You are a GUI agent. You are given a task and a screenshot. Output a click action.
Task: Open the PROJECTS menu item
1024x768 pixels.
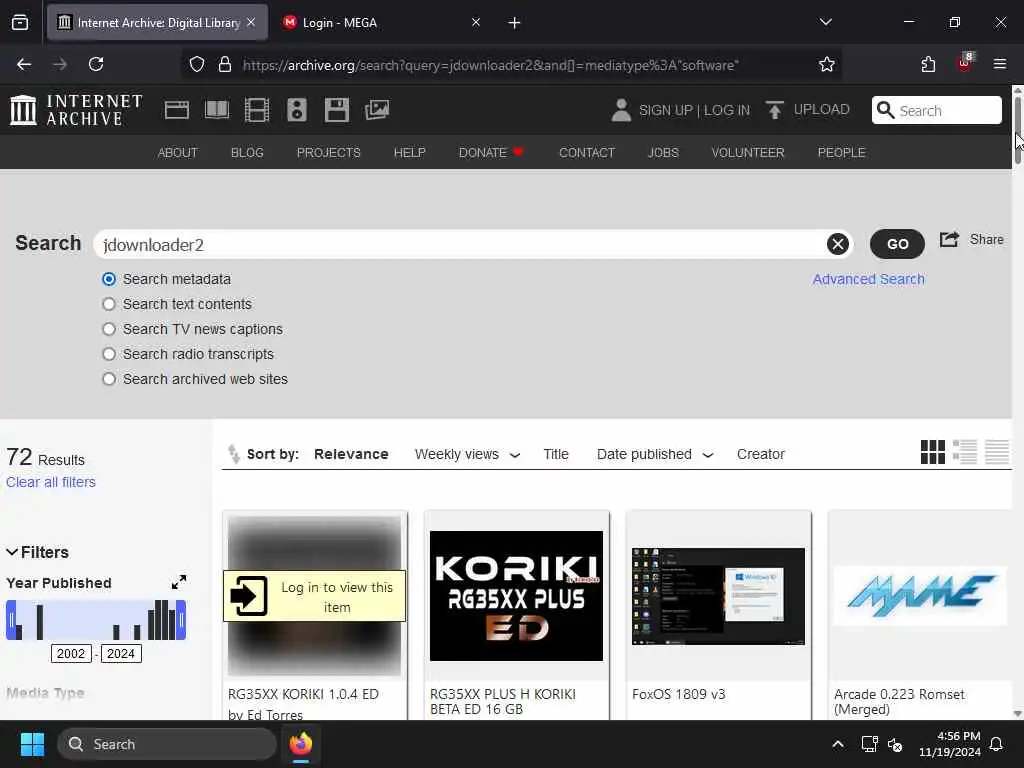pyautogui.click(x=328, y=152)
